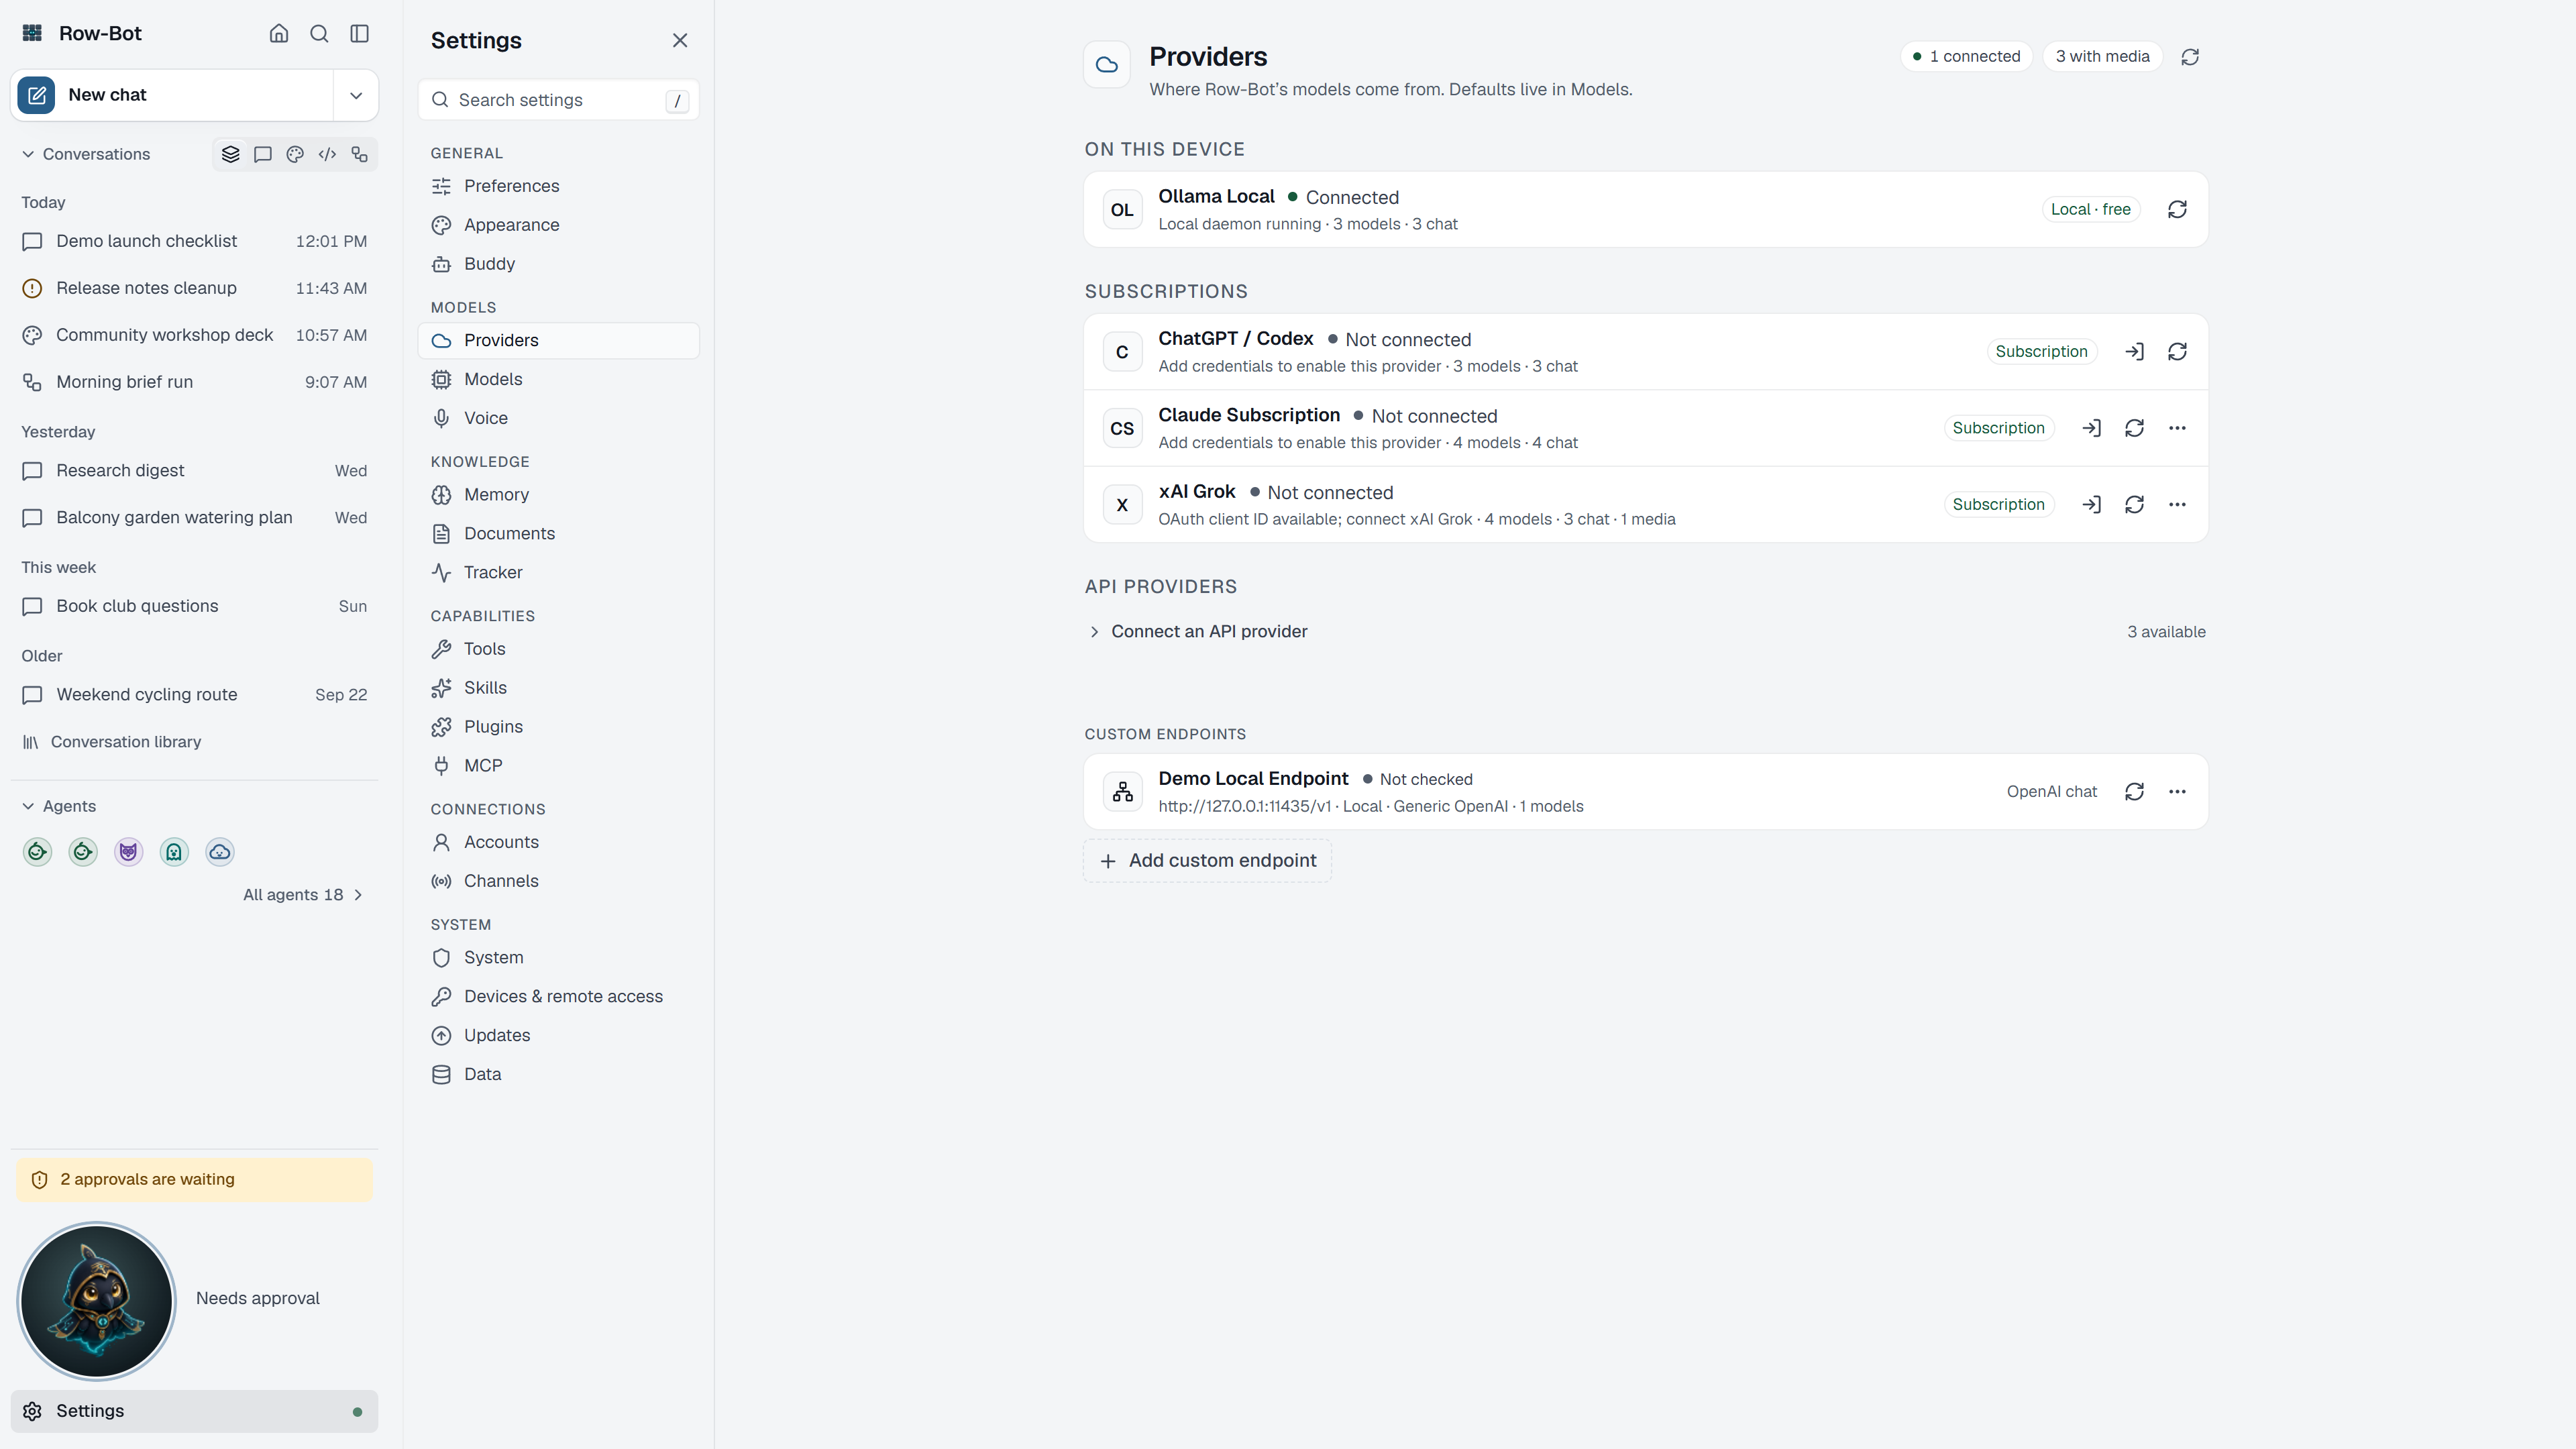View All agents 18

point(303,895)
